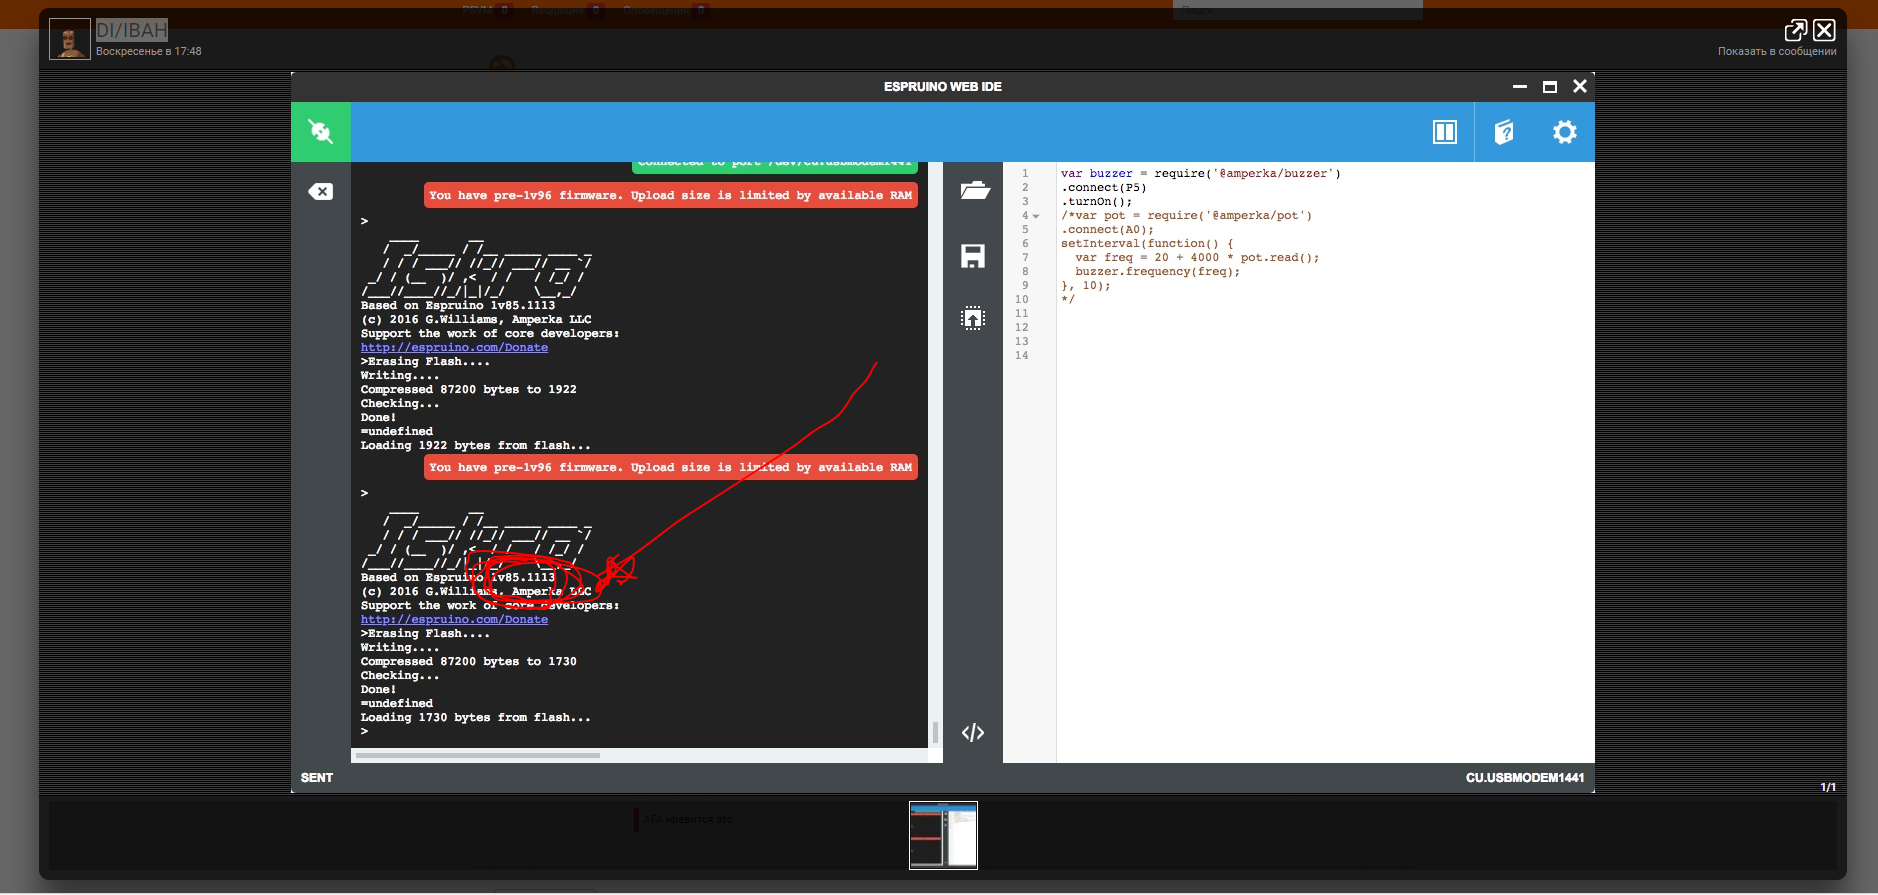Collapse the code fold arrow at line 4

1036,216
